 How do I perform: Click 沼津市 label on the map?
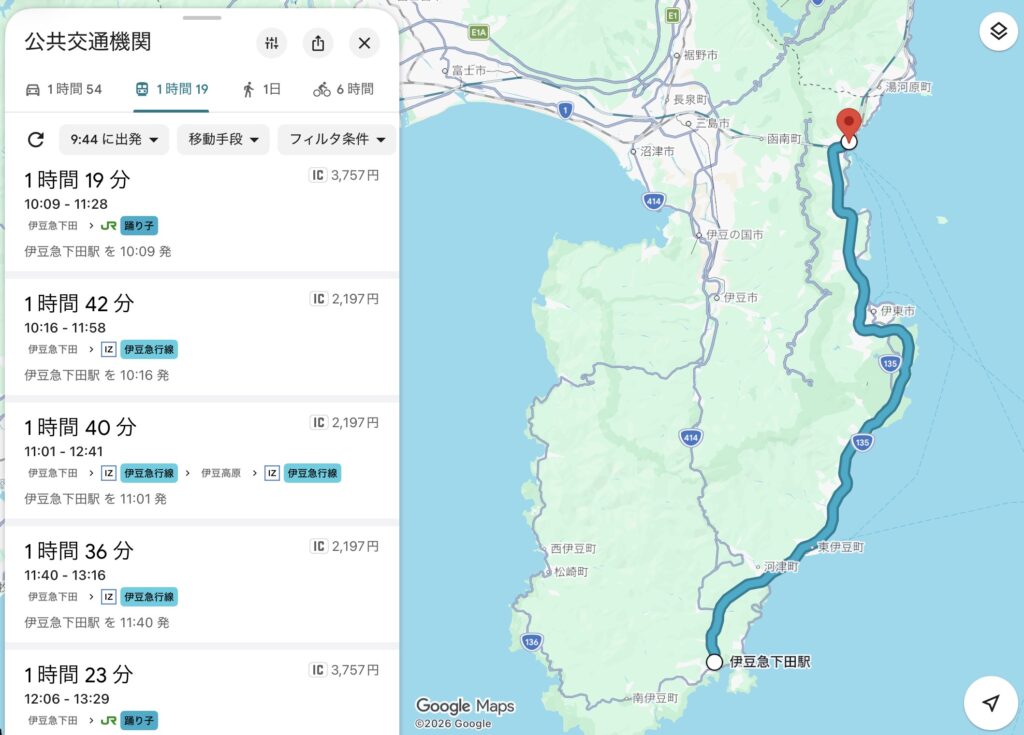click(657, 151)
